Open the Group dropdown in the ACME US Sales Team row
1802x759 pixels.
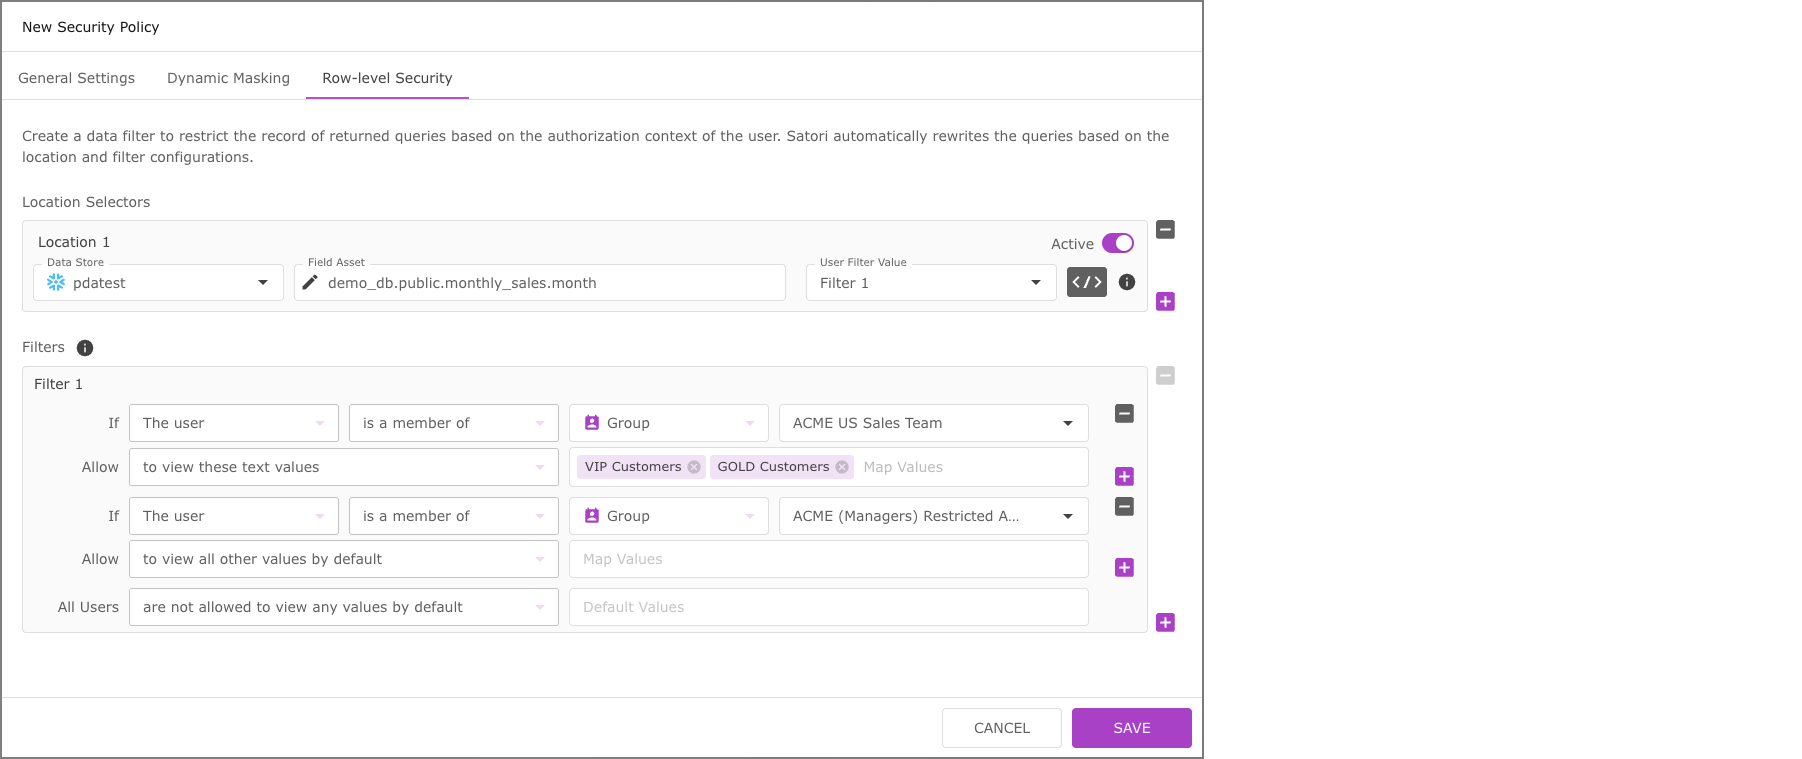pyautogui.click(x=669, y=423)
